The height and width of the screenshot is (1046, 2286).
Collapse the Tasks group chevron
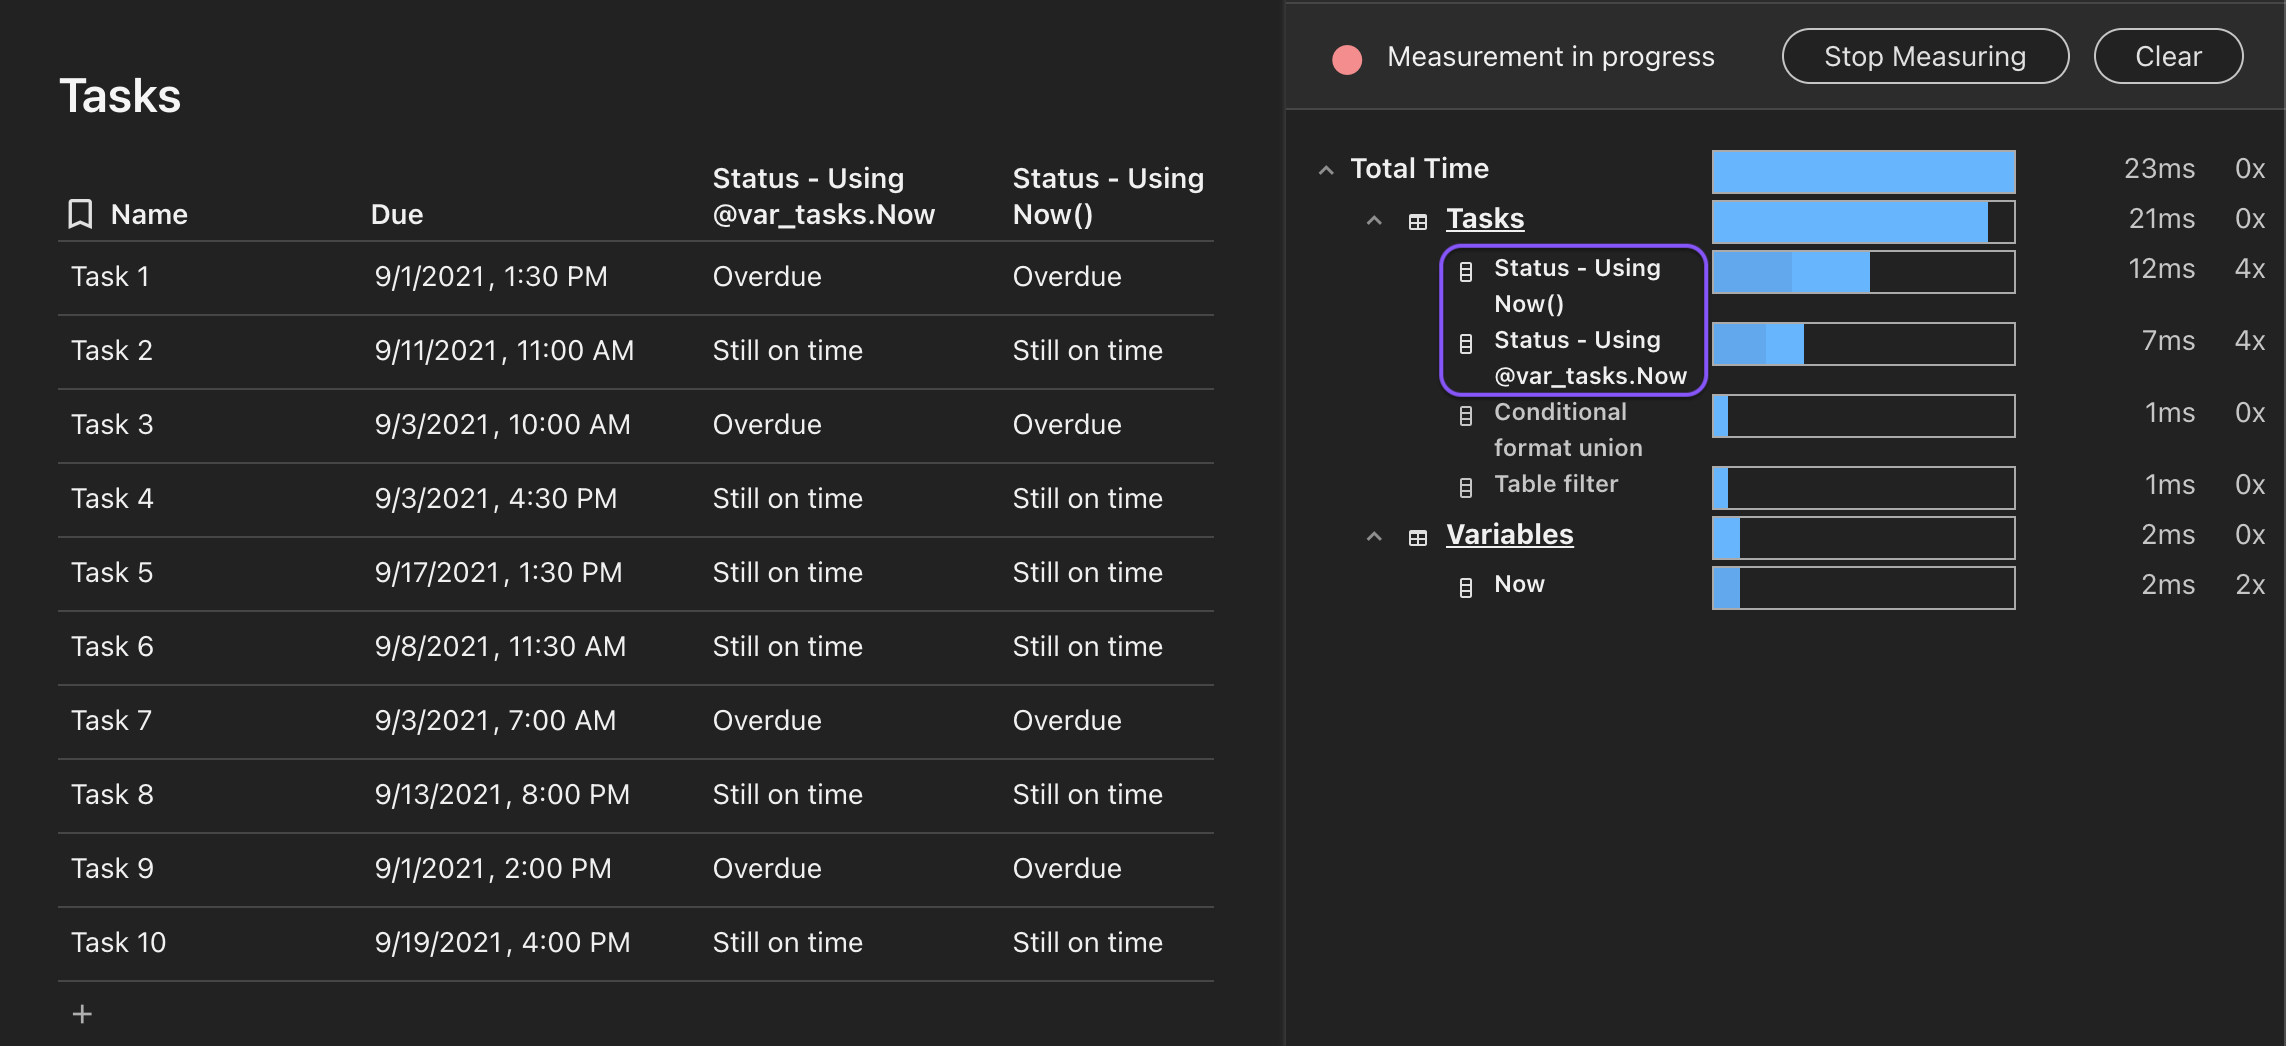1374,220
